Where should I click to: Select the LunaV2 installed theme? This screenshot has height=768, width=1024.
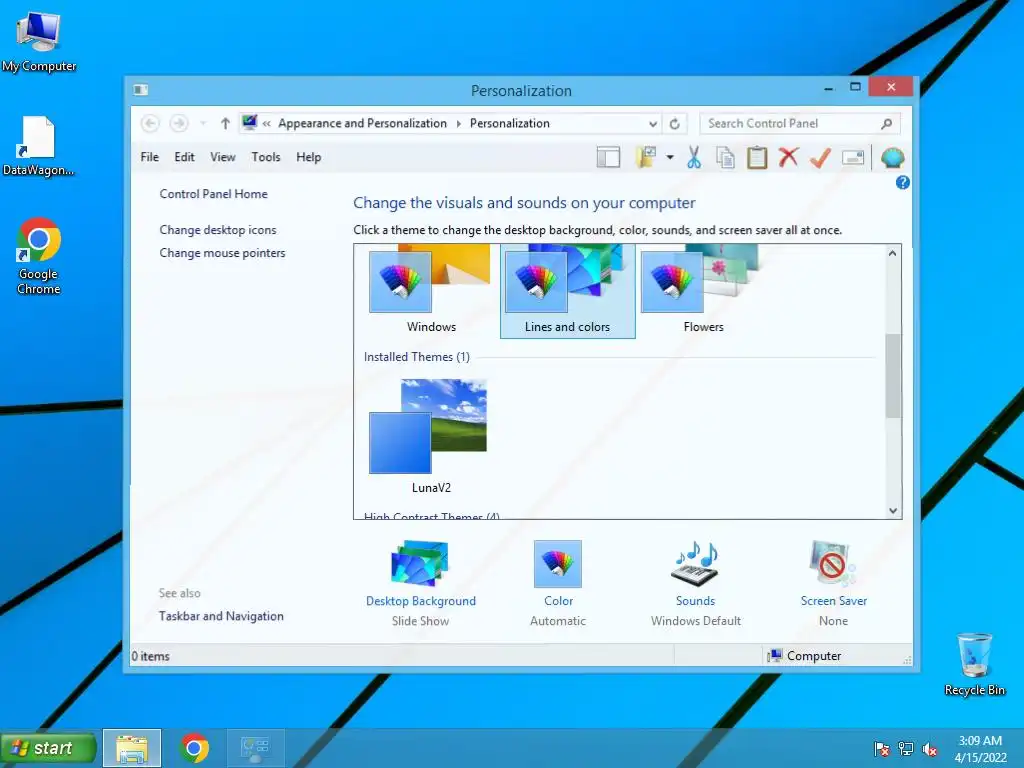431,436
